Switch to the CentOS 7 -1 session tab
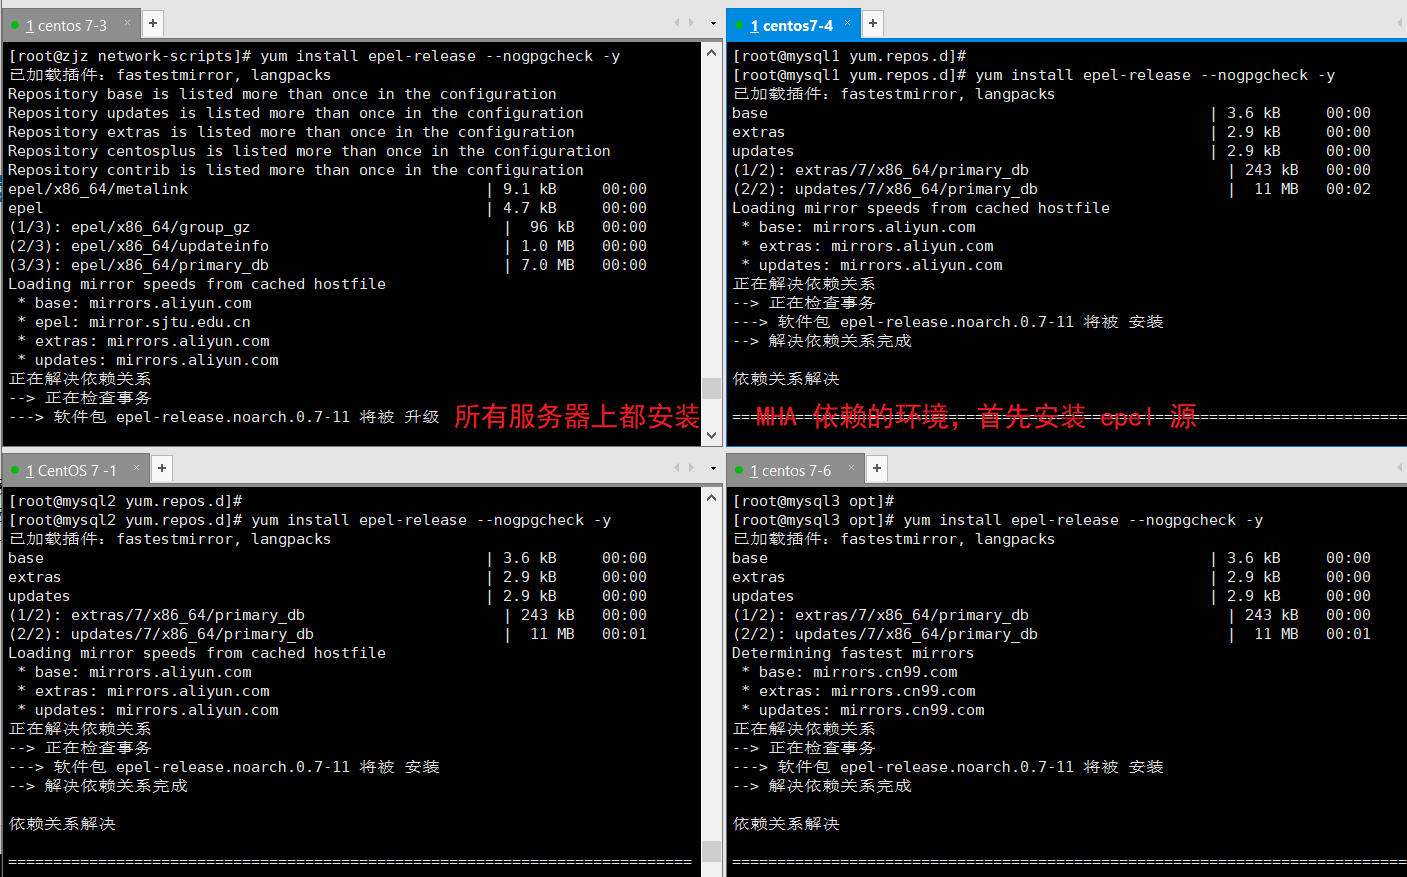The image size is (1407, 877). [76, 470]
